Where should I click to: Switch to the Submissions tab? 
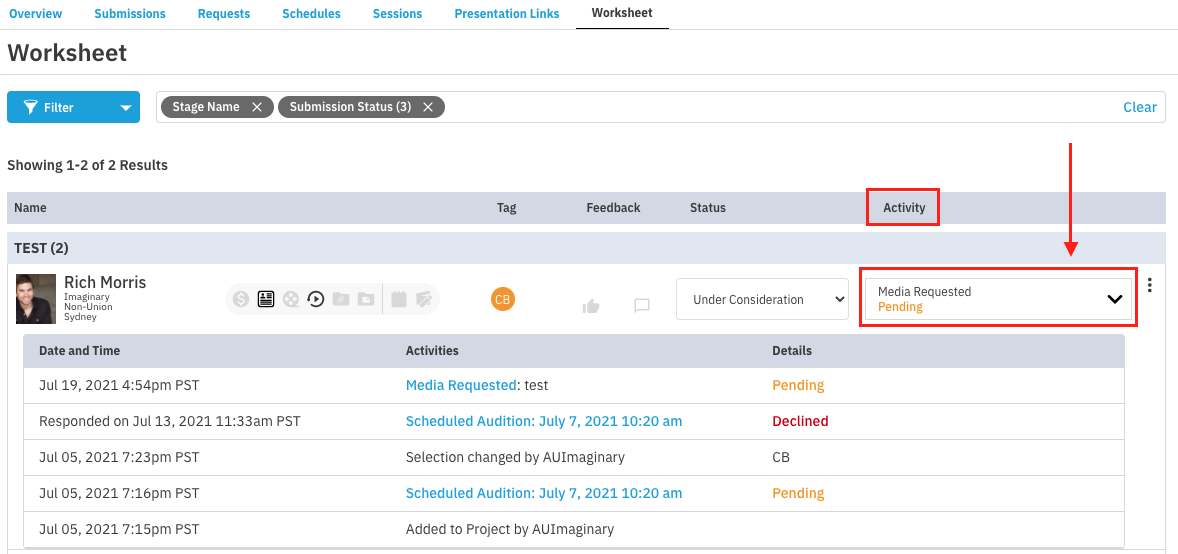click(130, 14)
